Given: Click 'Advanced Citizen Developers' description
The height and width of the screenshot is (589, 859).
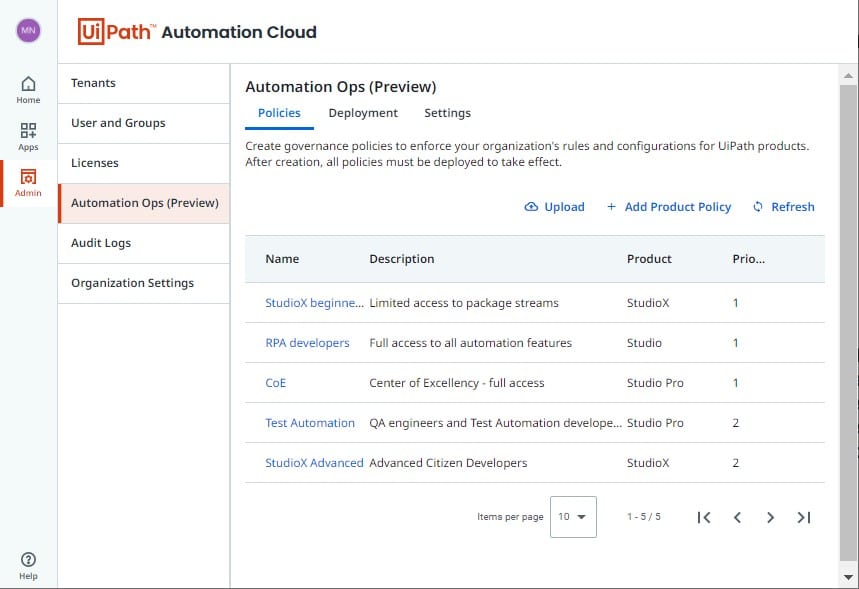Looking at the screenshot, I should tap(448, 463).
